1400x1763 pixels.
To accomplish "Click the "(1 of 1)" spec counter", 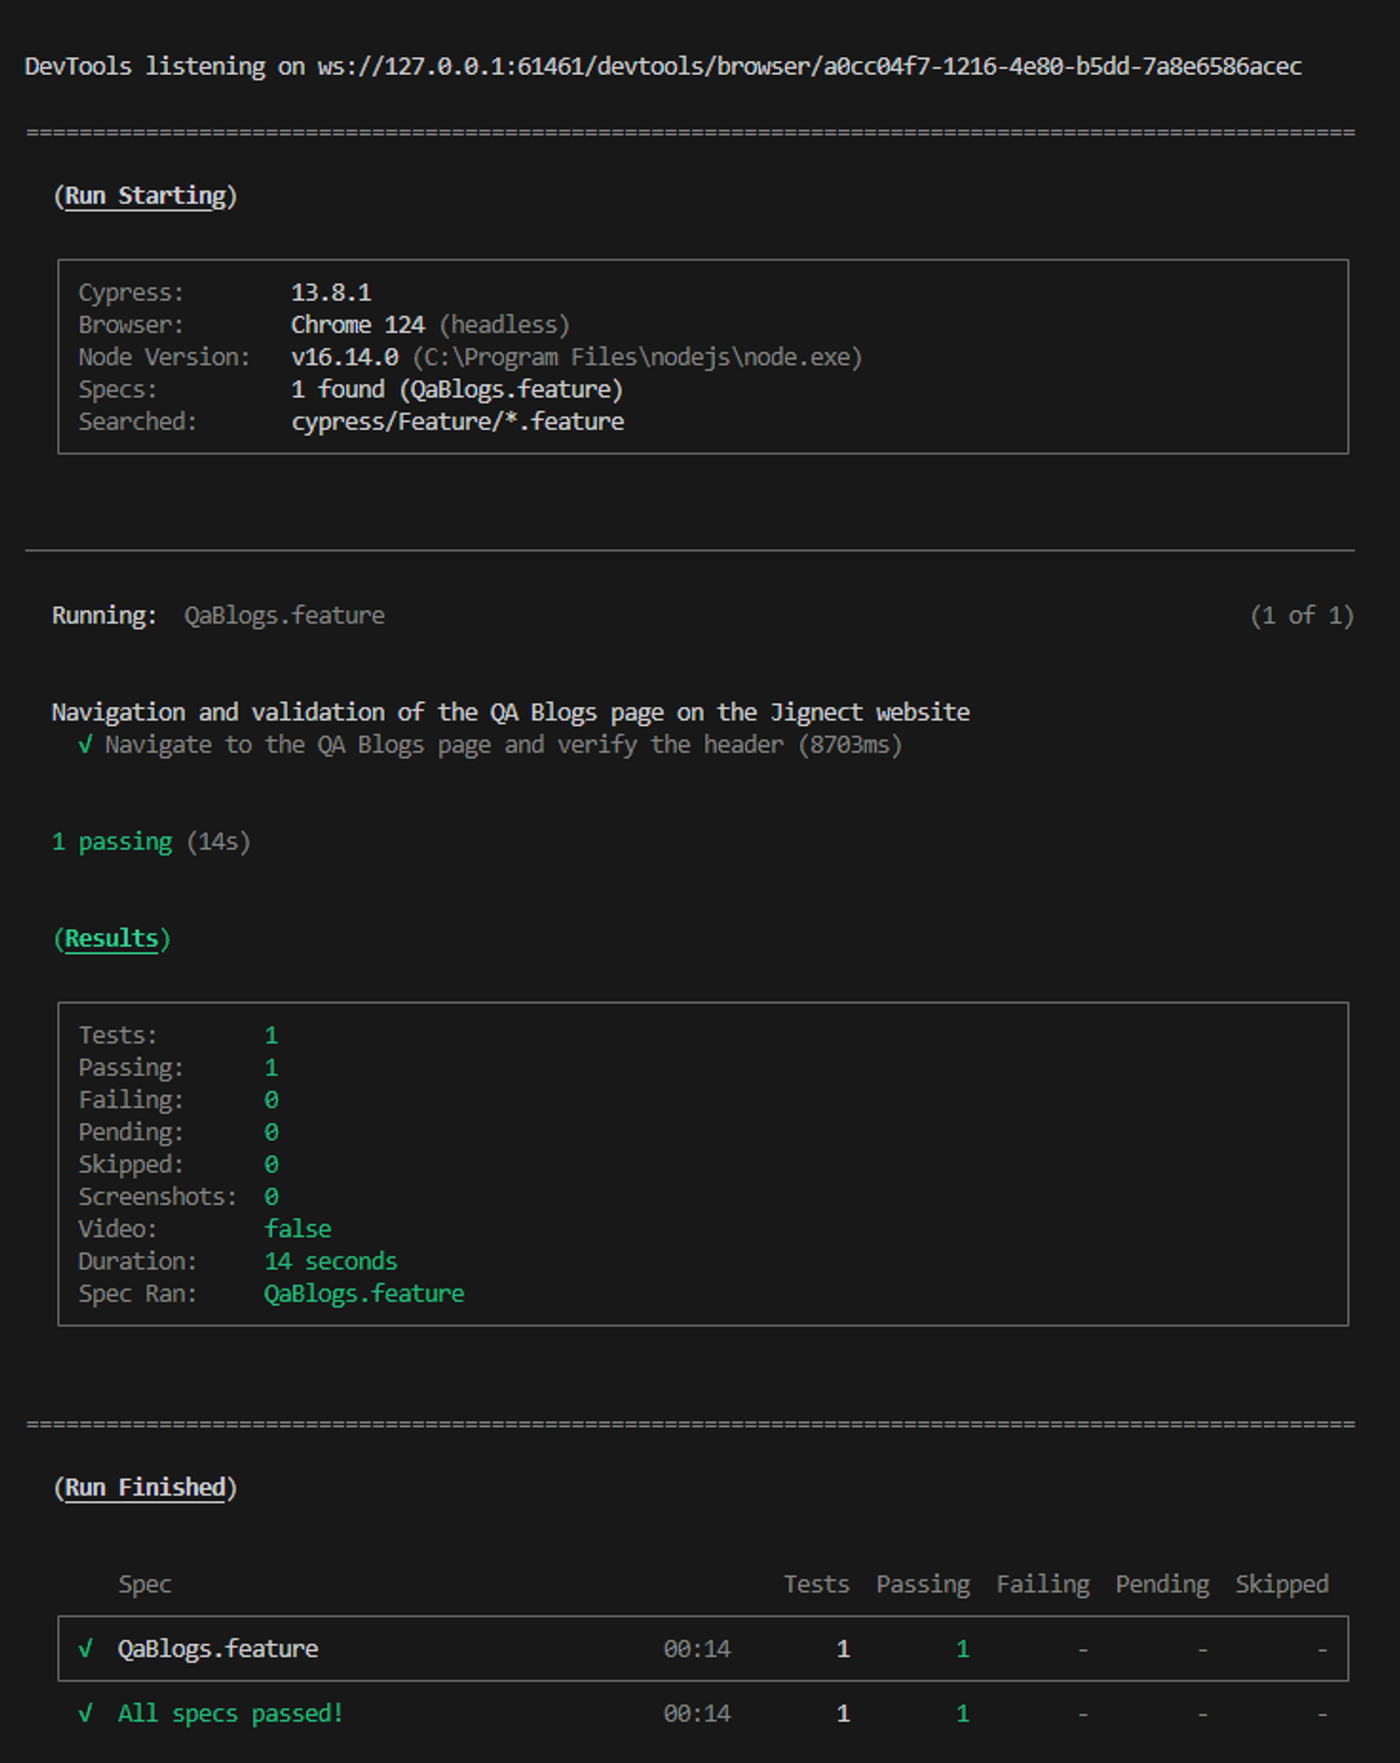I will pos(1302,615).
